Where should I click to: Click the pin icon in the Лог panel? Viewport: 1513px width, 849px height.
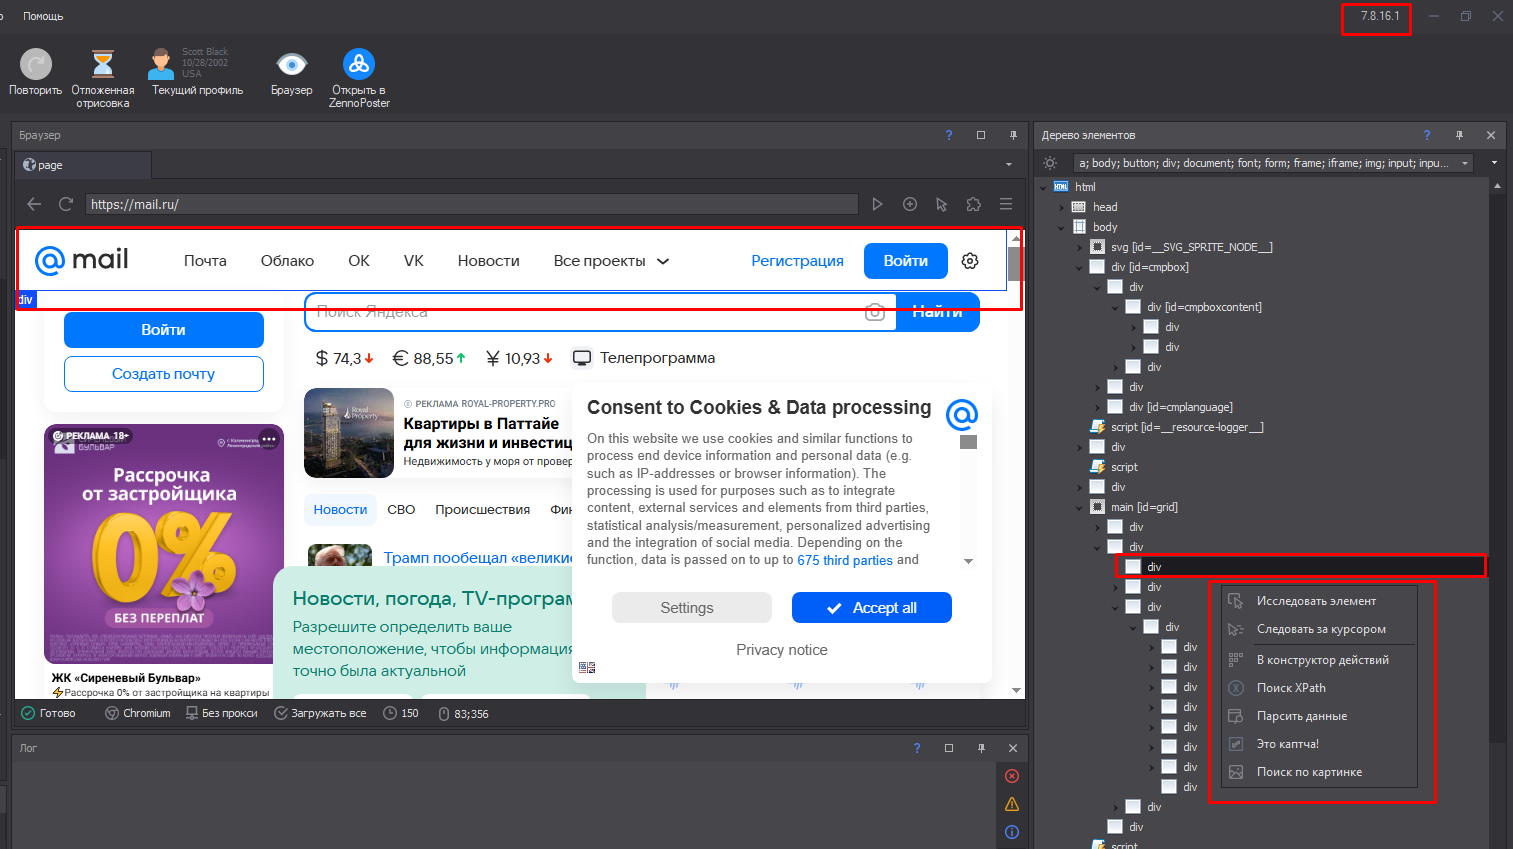click(981, 748)
